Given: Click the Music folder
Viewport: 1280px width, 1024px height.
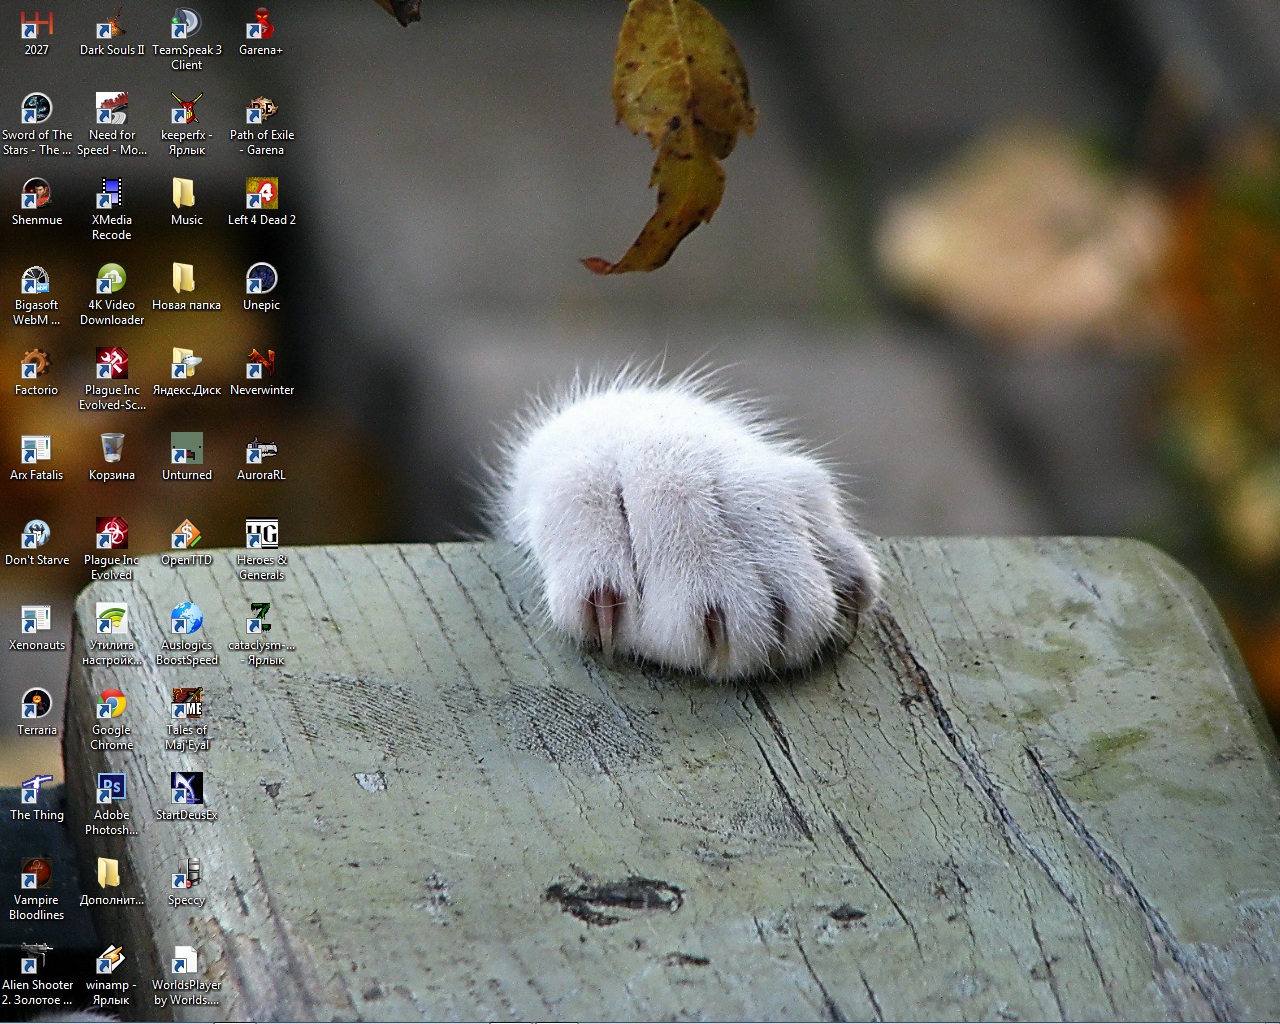Looking at the screenshot, I should click(x=186, y=195).
